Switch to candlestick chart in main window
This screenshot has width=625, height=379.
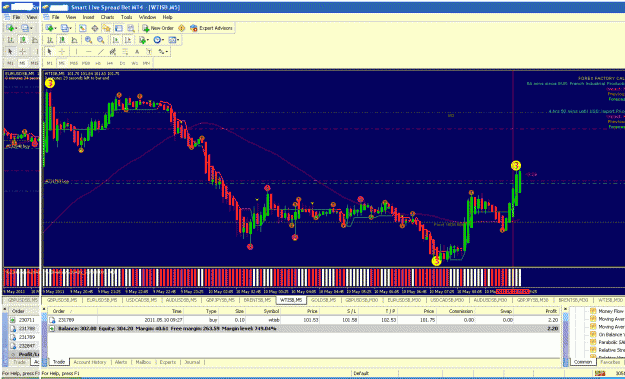point(62,40)
